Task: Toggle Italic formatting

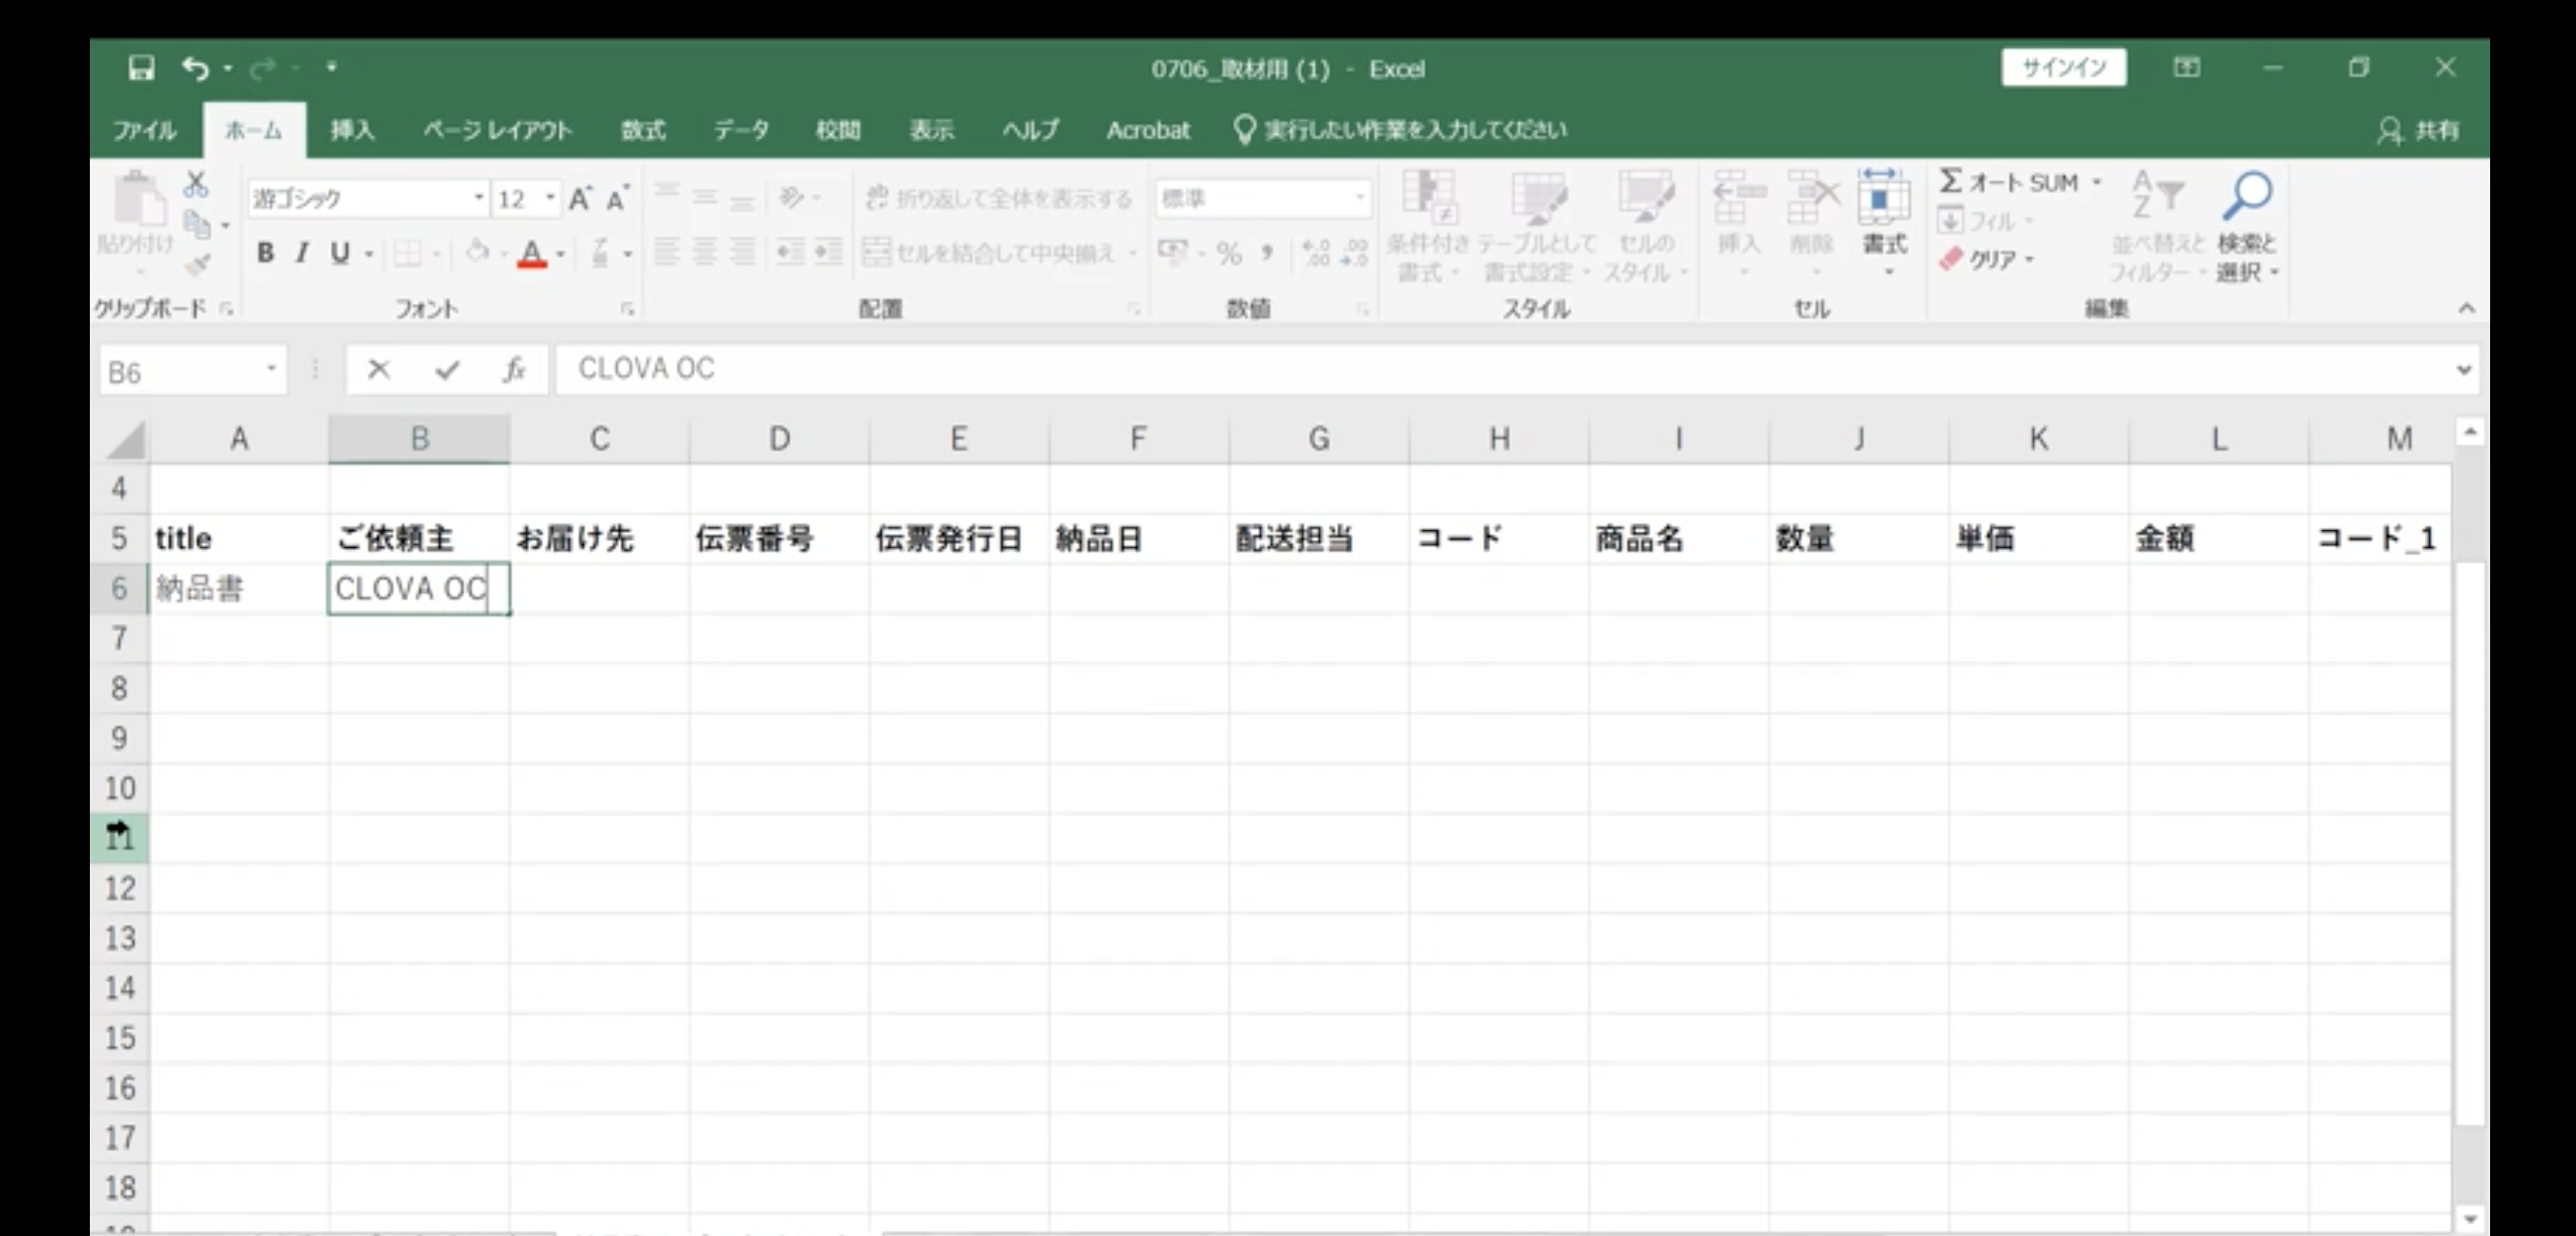Action: (301, 253)
